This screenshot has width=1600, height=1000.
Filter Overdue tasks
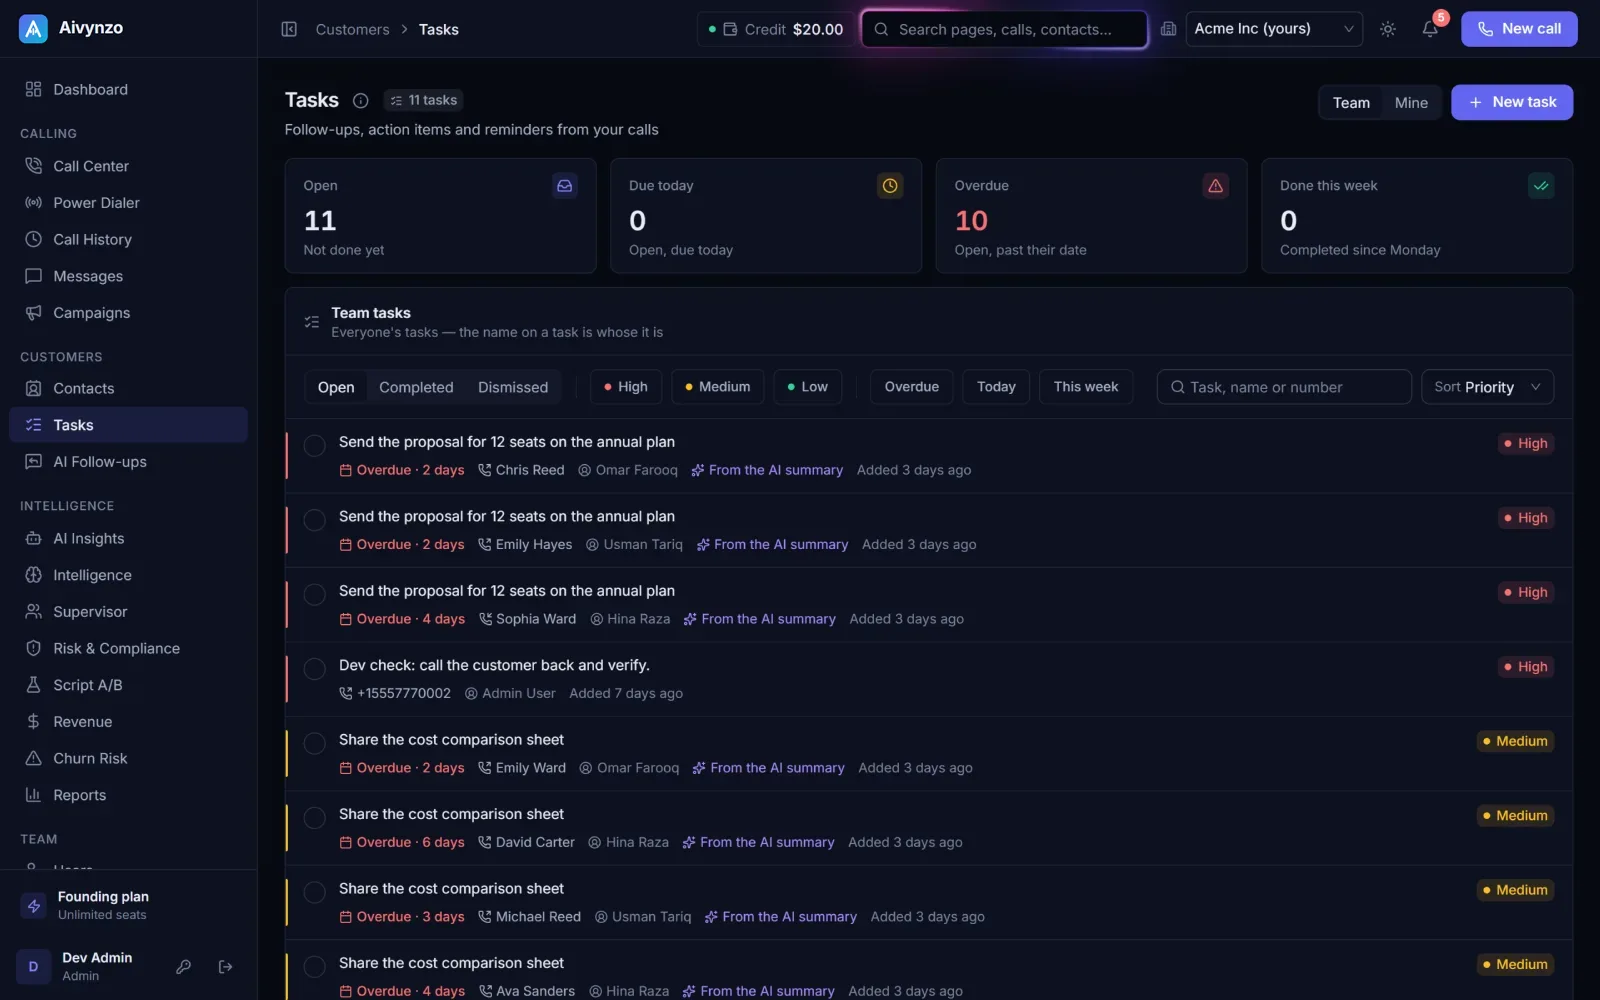[x=911, y=387]
